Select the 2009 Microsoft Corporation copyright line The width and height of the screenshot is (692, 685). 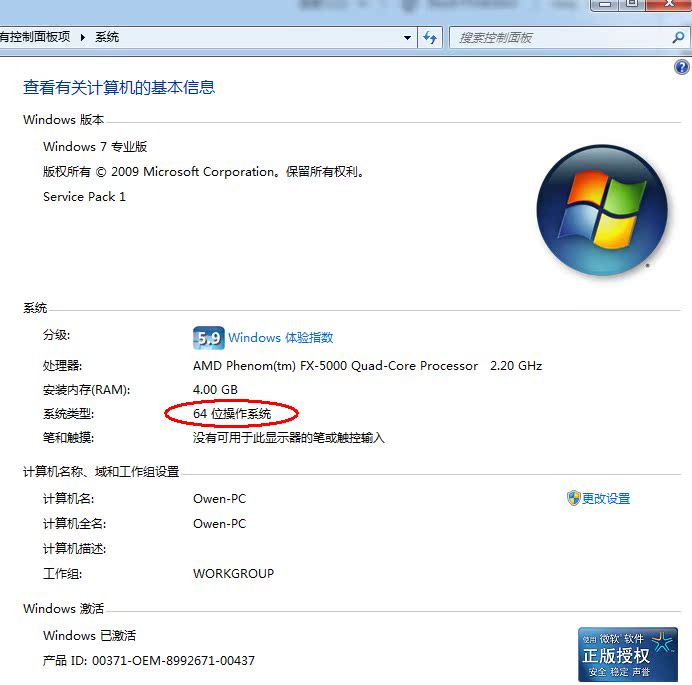(204, 172)
